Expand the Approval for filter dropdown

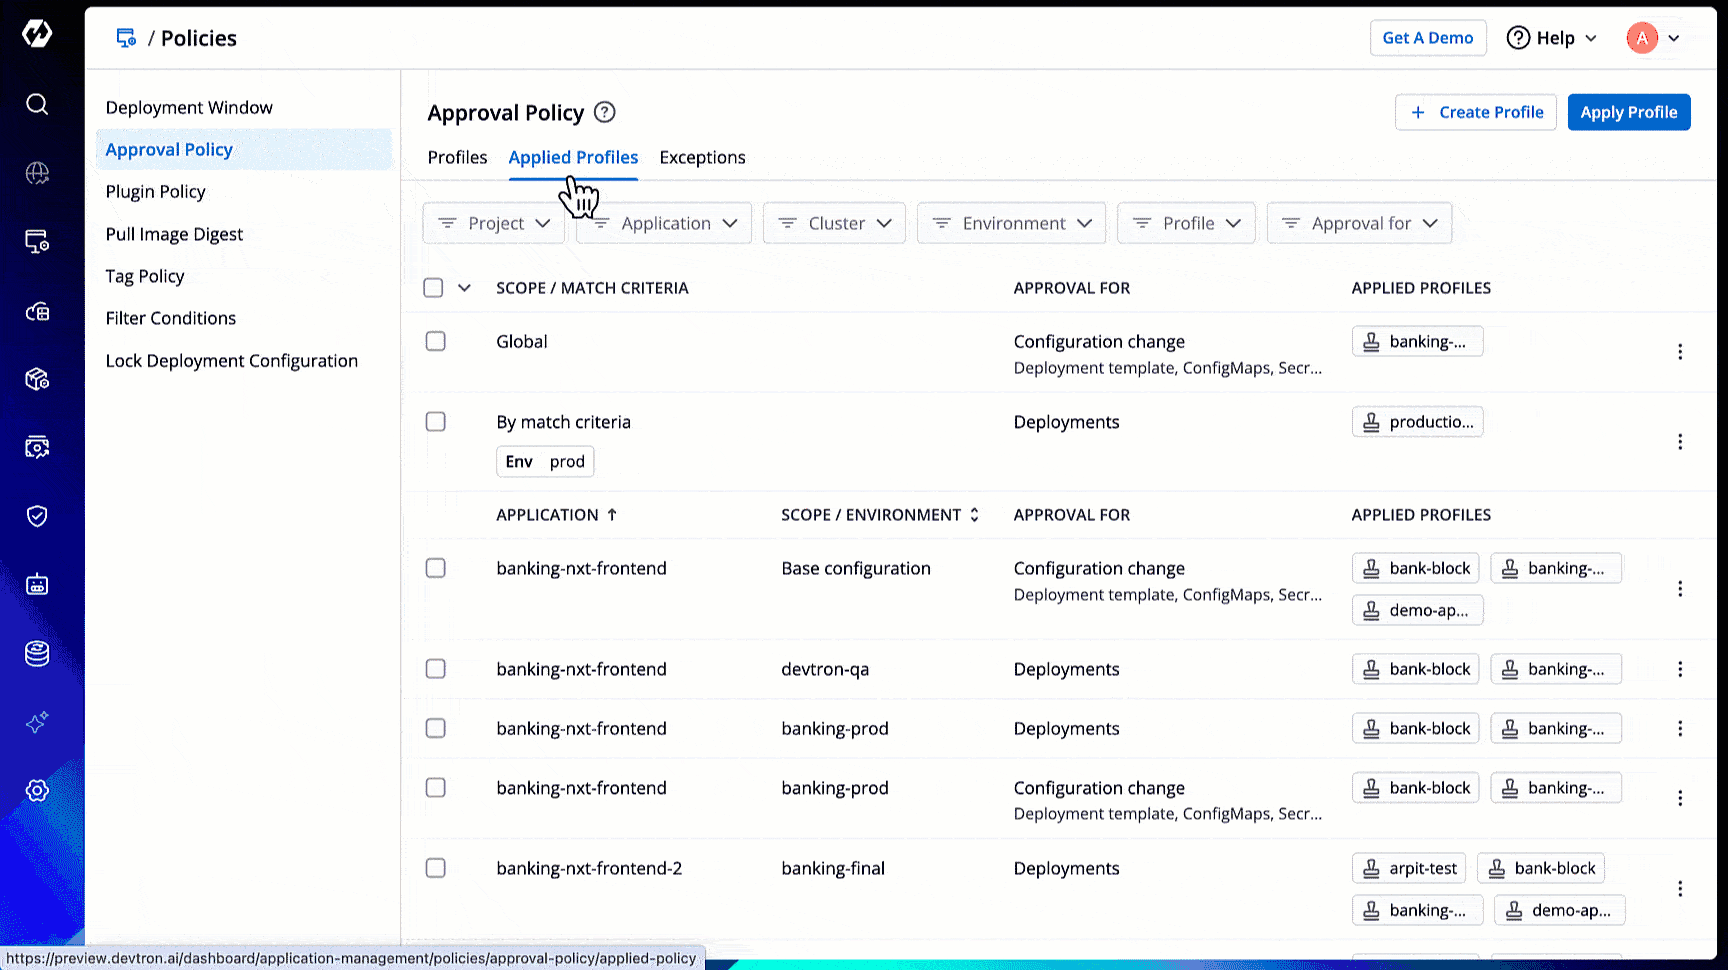click(x=1359, y=223)
